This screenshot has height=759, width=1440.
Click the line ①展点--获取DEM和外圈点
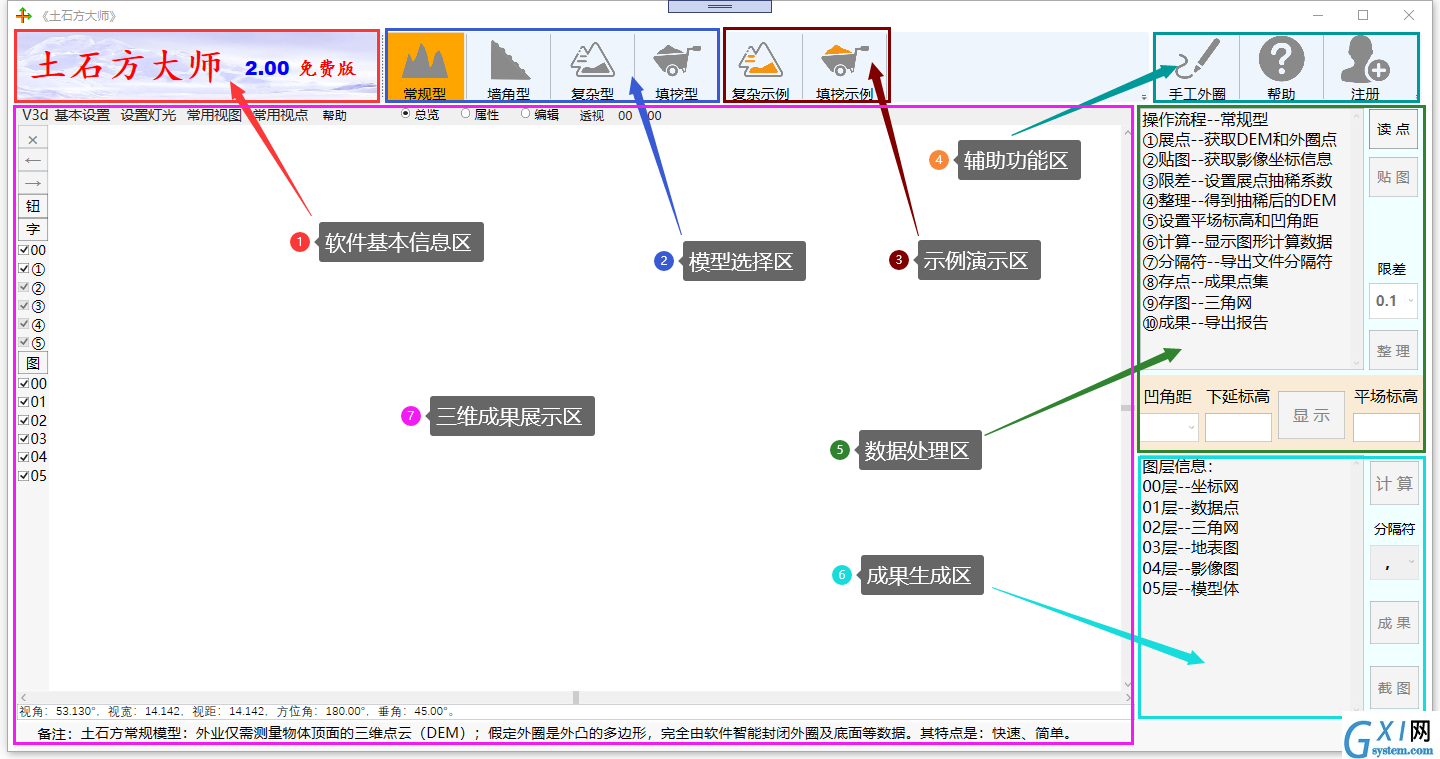pos(1240,139)
